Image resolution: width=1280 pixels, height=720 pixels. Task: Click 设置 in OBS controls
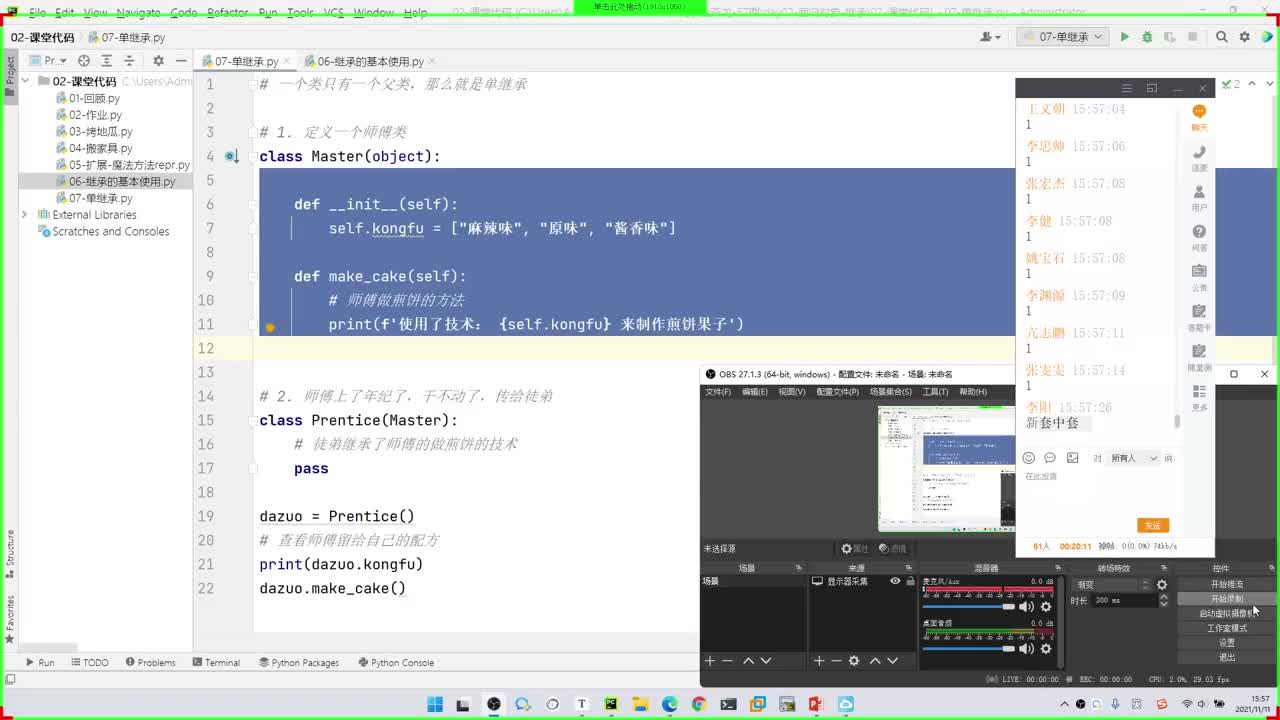tap(1227, 643)
